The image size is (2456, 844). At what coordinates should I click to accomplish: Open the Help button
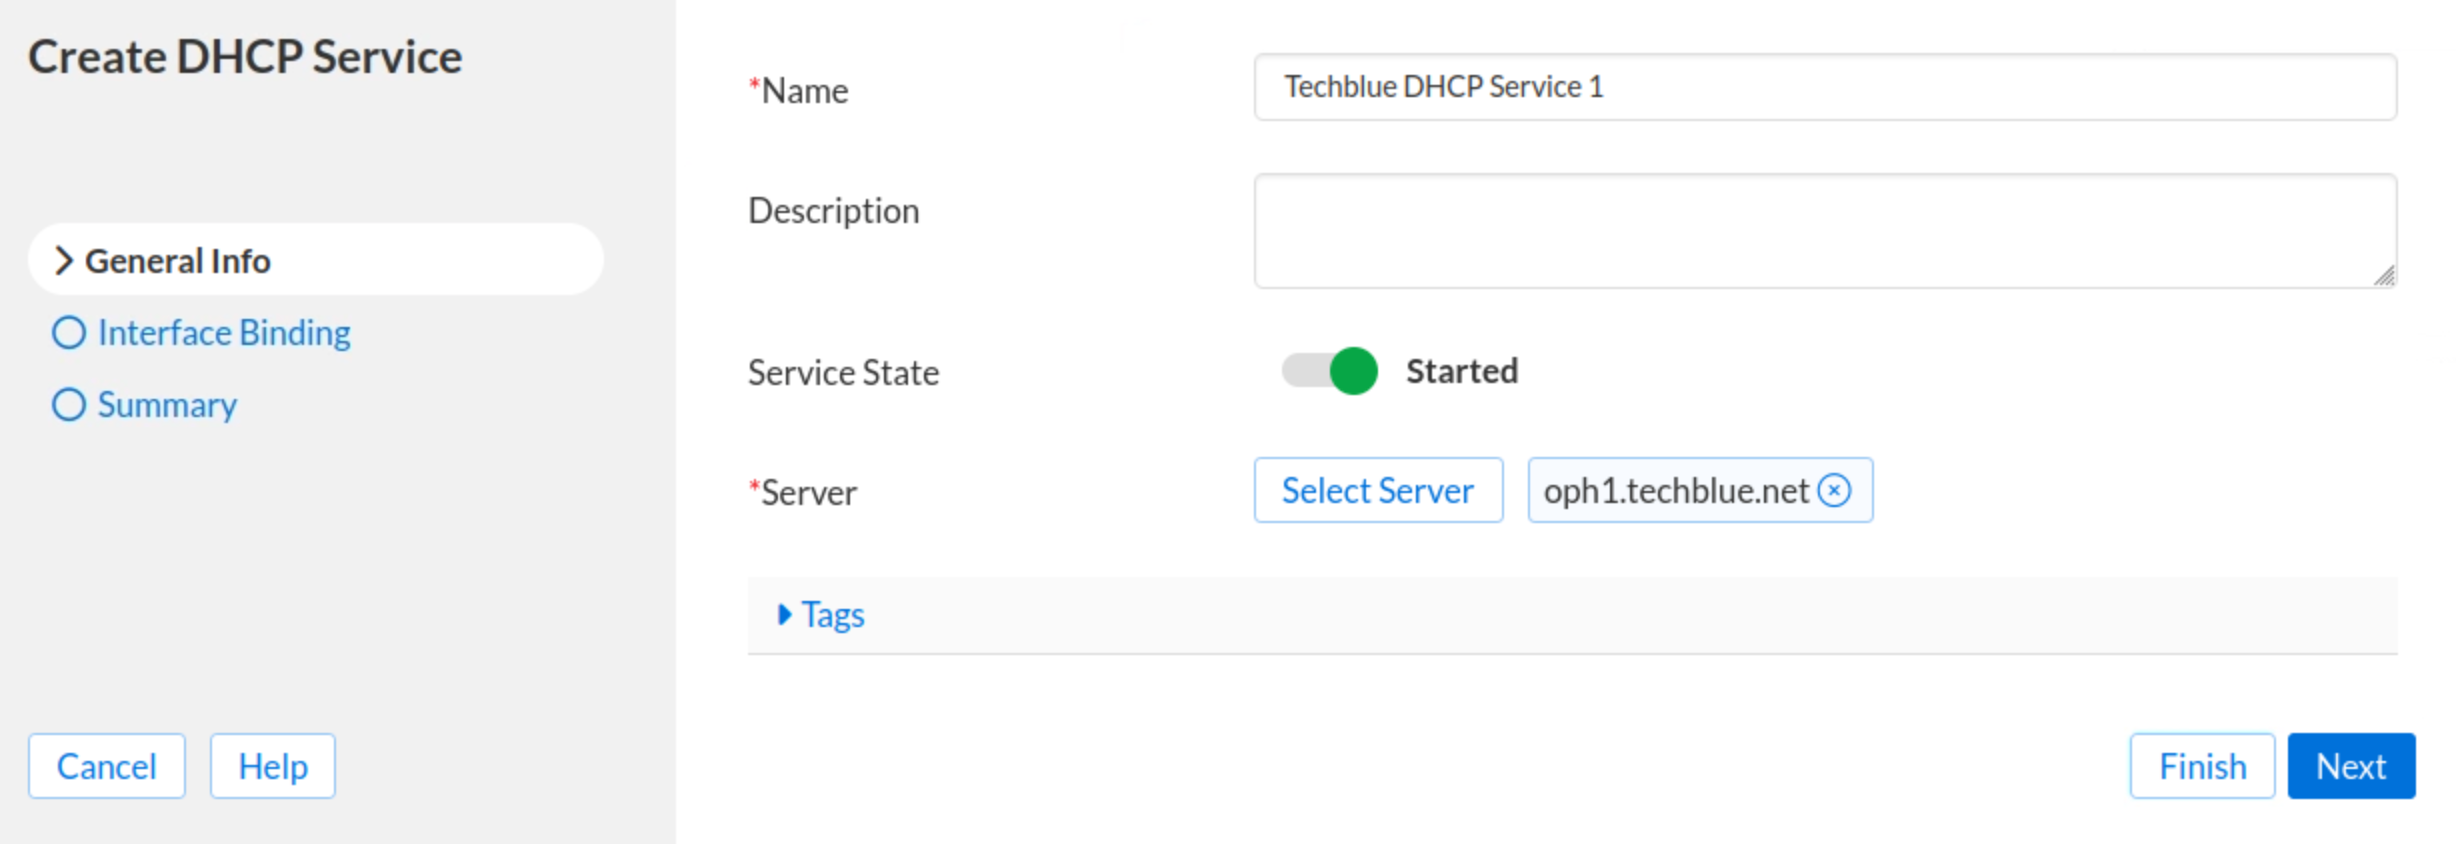pyautogui.click(x=272, y=767)
